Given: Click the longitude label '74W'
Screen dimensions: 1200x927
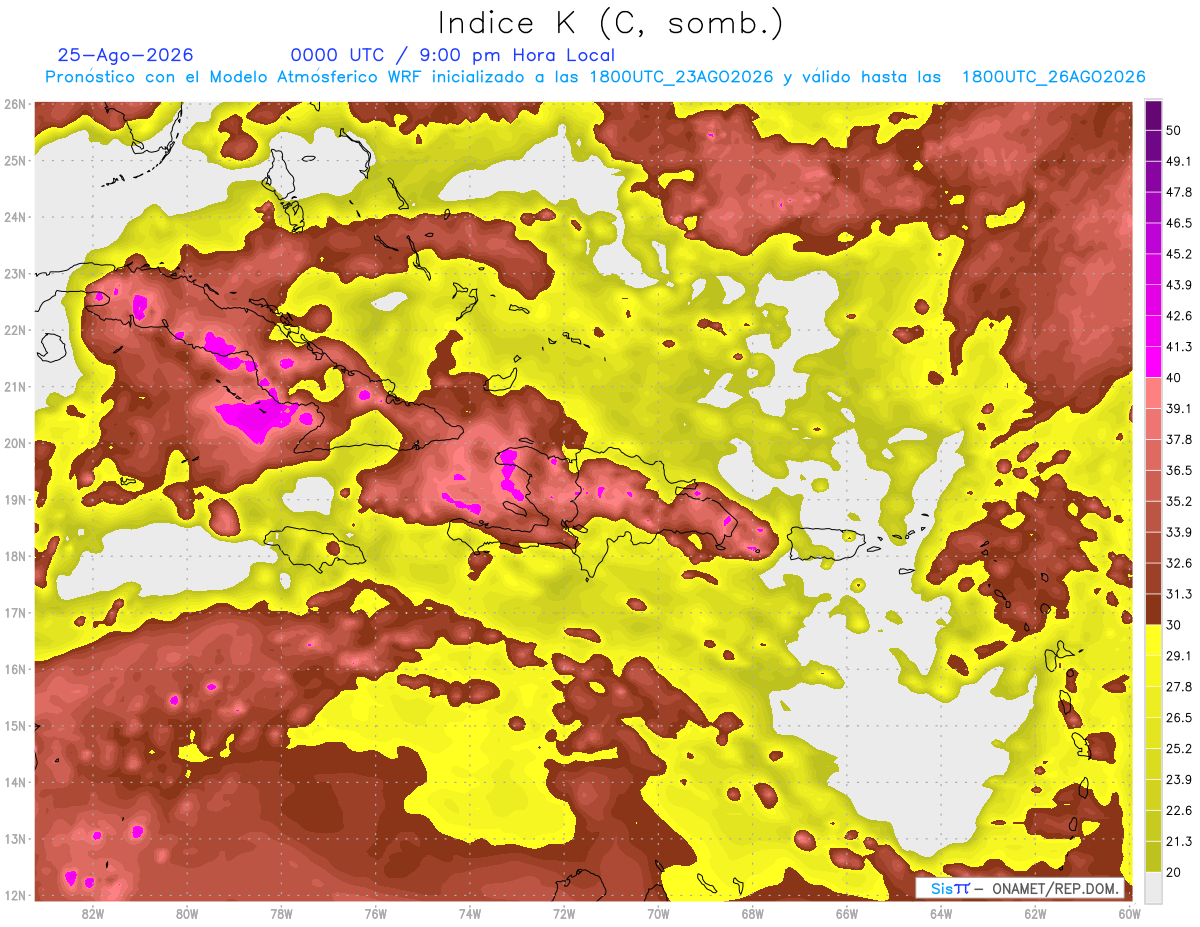Looking at the screenshot, I should click(470, 913).
